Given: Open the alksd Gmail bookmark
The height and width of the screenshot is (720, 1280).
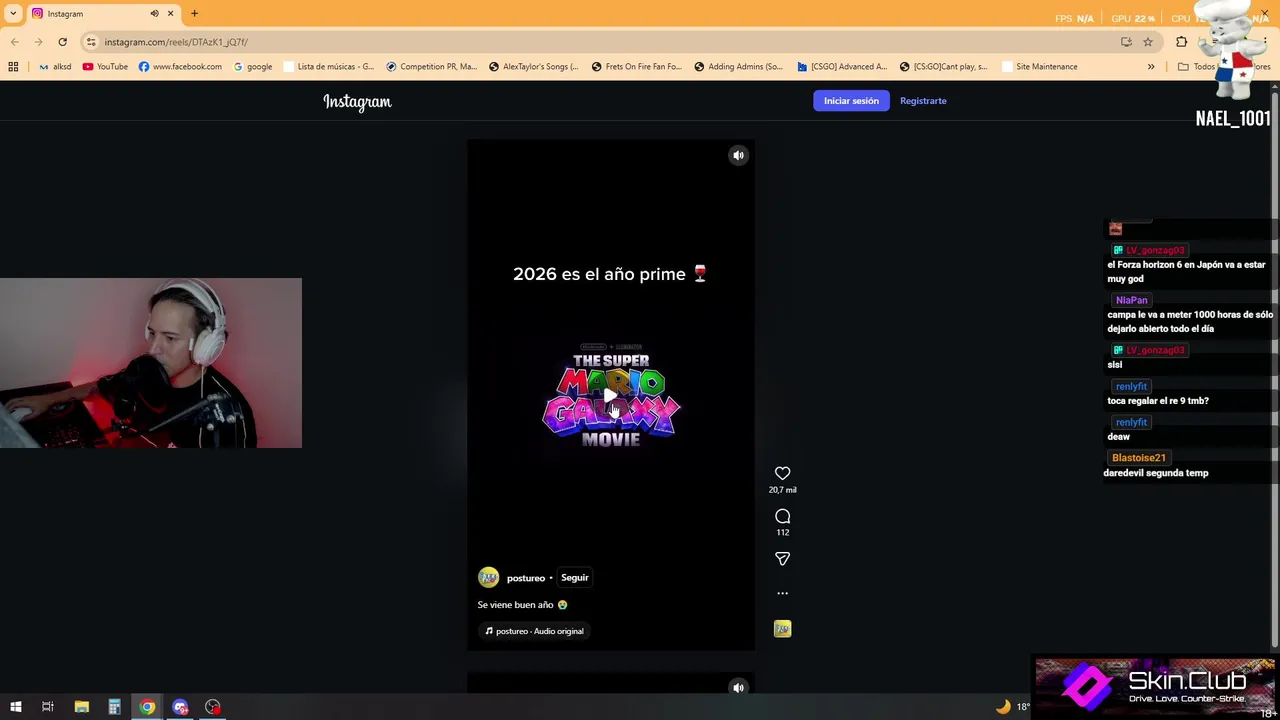Looking at the screenshot, I should pos(55,67).
